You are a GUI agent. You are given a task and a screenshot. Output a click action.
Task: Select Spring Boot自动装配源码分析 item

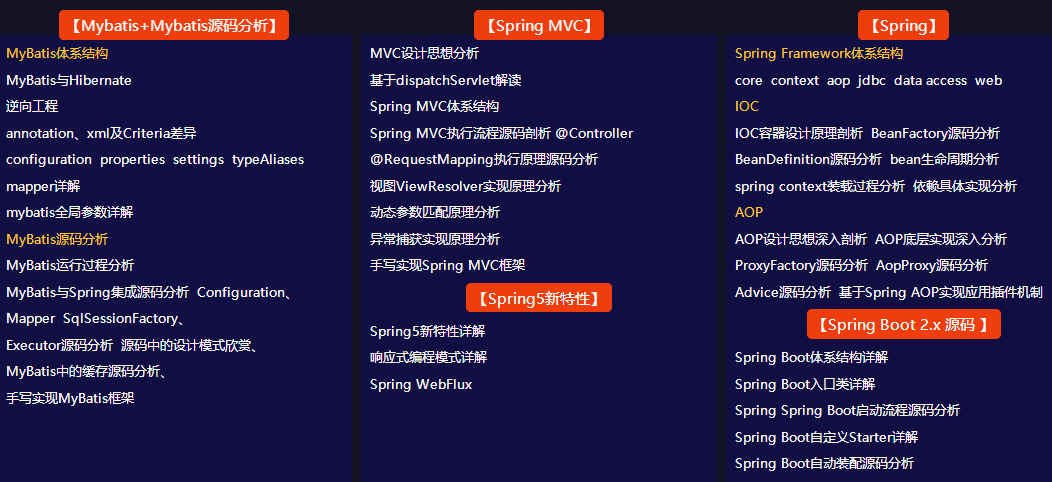(x=824, y=463)
